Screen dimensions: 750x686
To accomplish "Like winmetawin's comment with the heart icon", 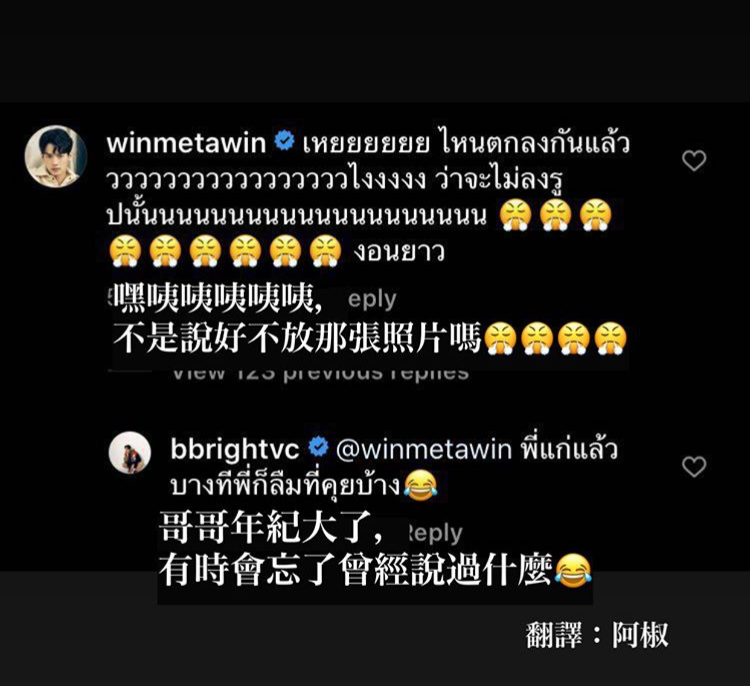I will pos(694,161).
